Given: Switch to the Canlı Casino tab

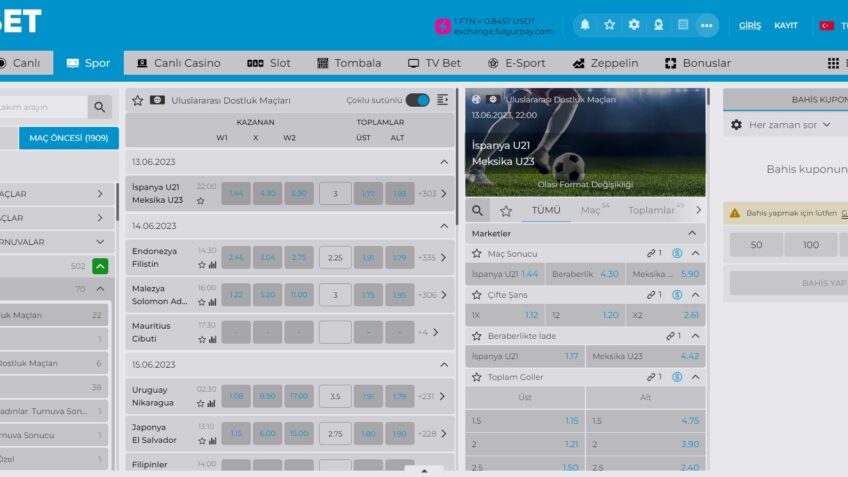Looking at the screenshot, I should 178,63.
